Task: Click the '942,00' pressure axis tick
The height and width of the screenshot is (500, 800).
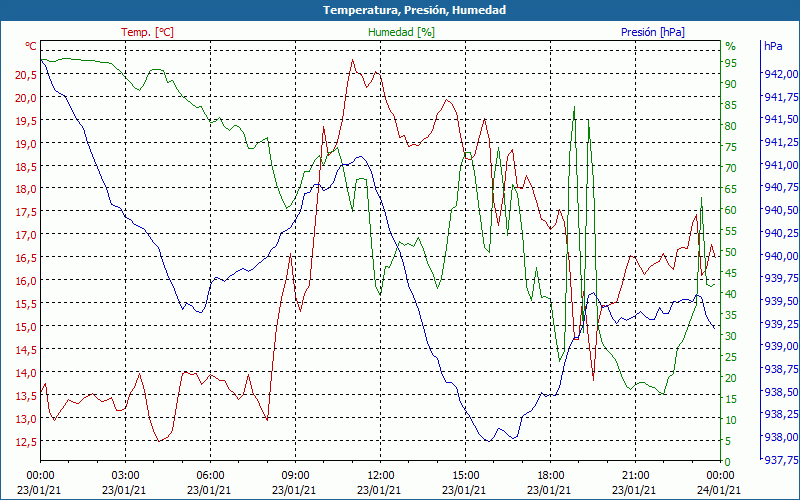Action: [781, 74]
